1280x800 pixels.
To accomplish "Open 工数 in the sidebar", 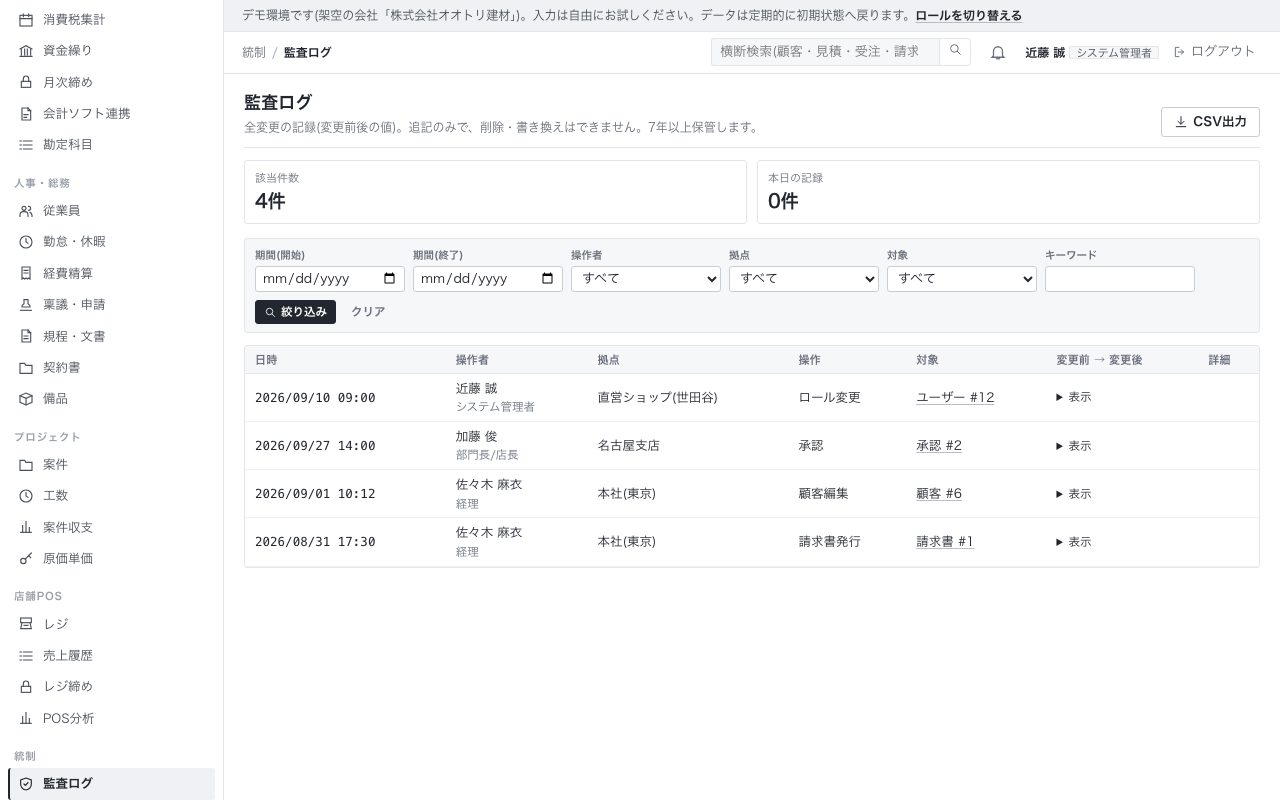I will click(x=111, y=496).
